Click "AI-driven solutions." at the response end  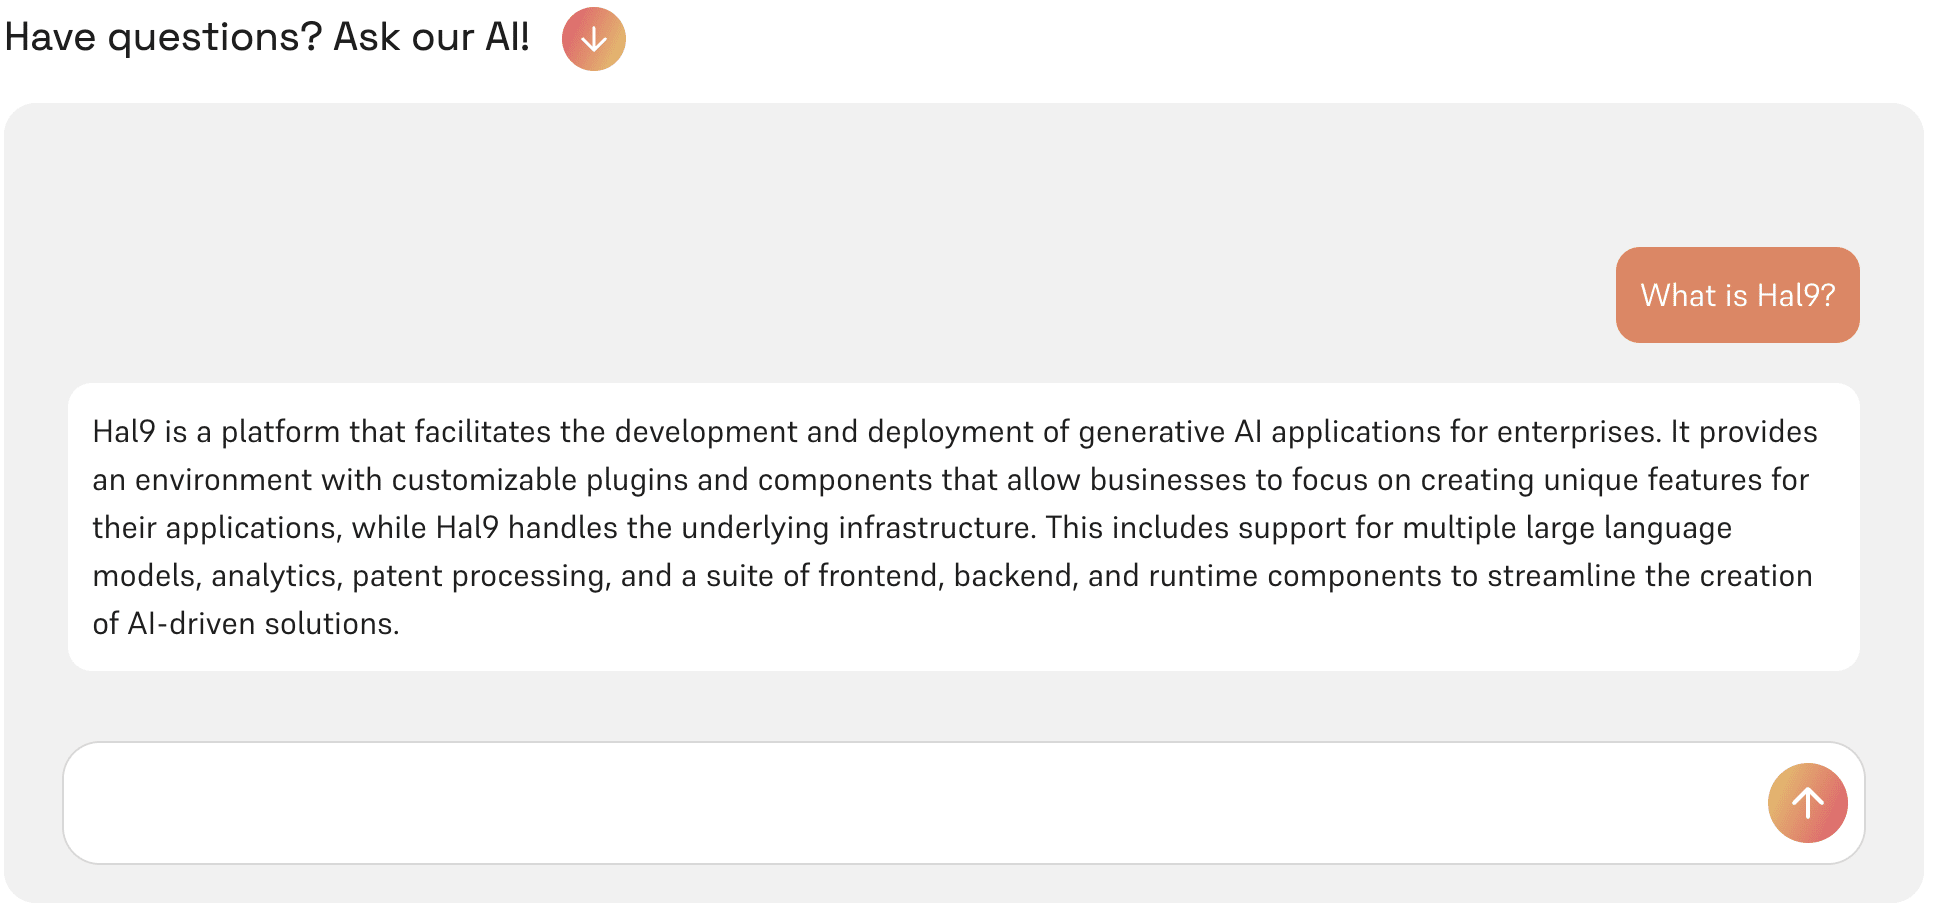pos(263,624)
